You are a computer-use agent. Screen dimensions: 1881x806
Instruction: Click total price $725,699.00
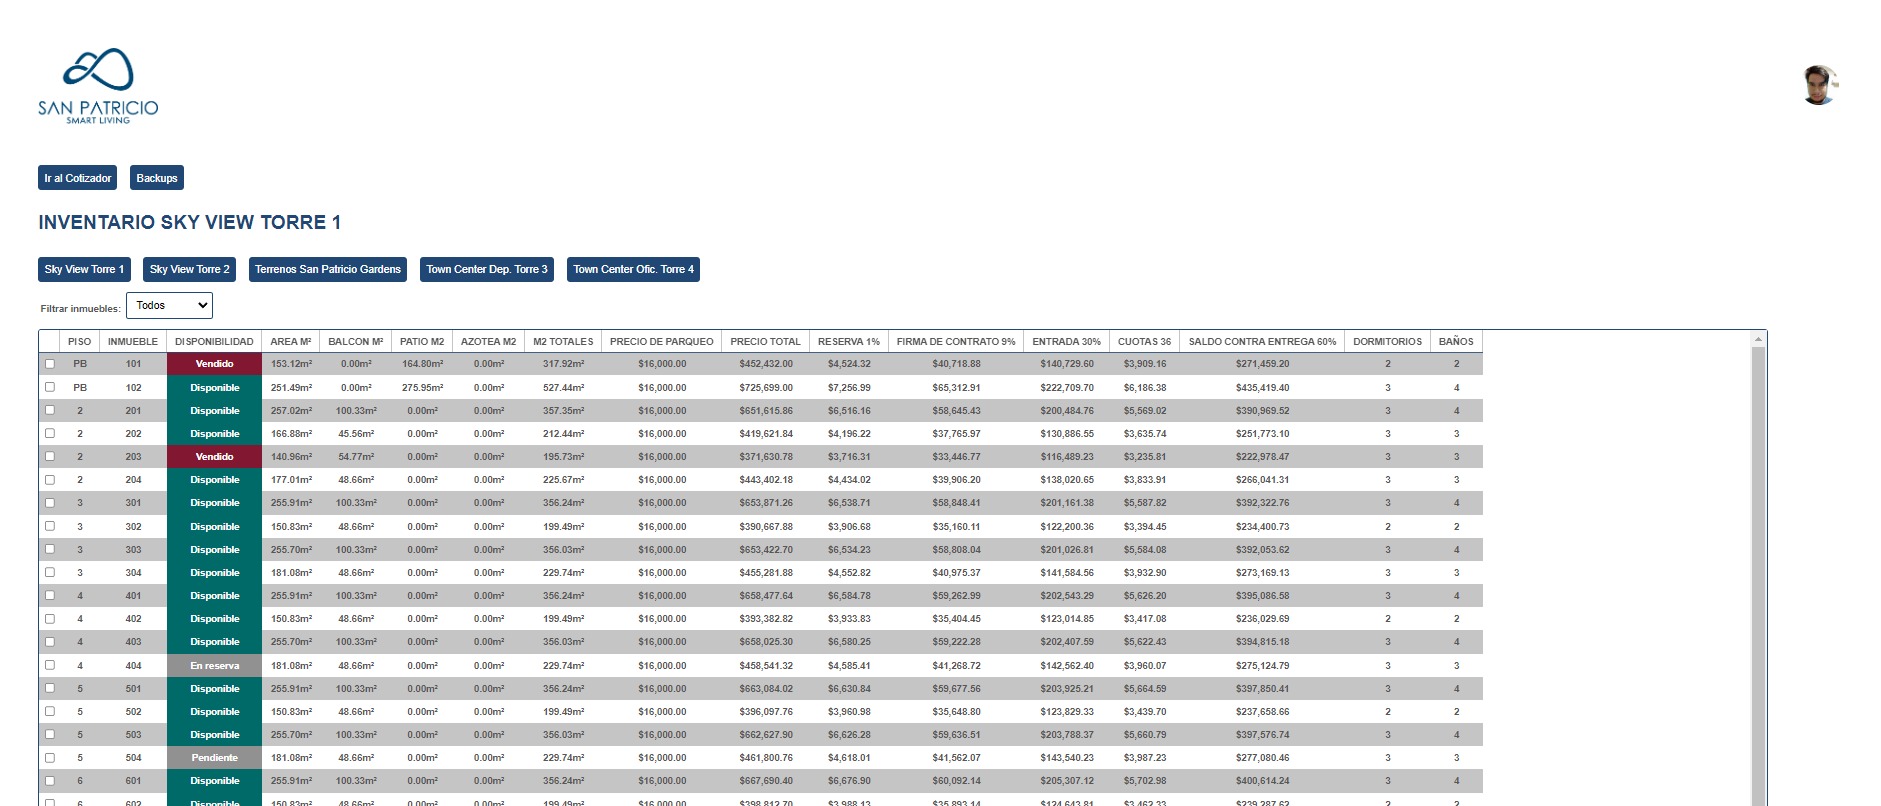[x=766, y=387]
